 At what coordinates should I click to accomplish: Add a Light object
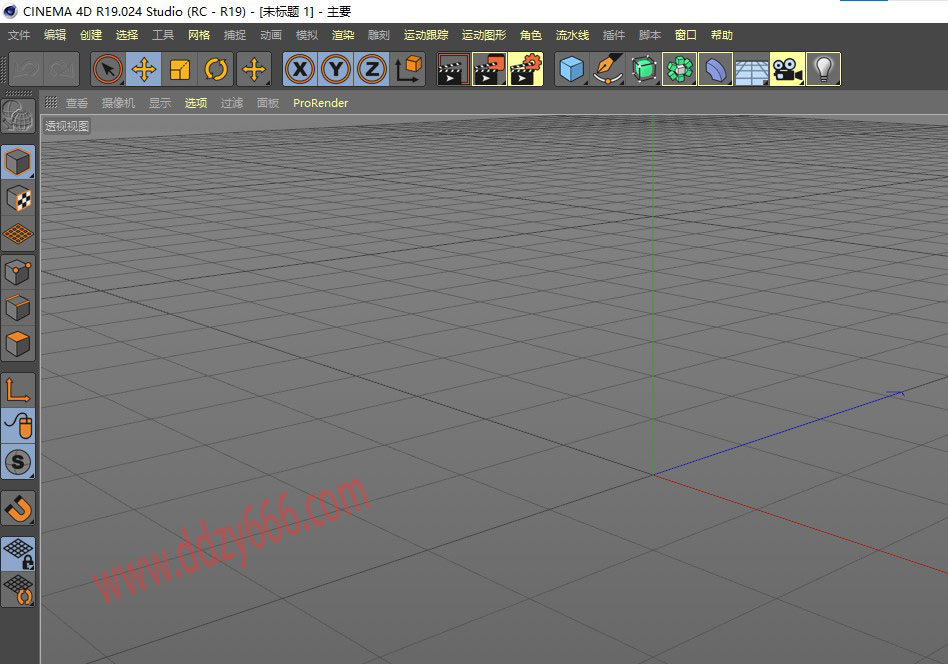pyautogui.click(x=823, y=69)
